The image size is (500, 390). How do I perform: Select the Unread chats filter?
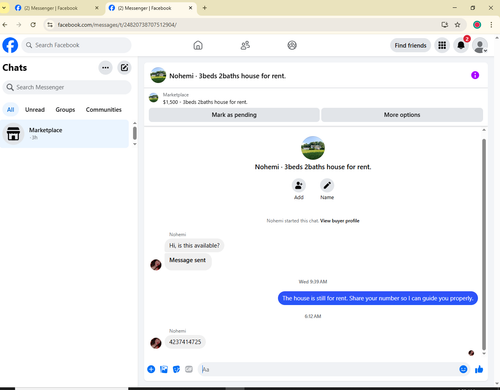pyautogui.click(x=35, y=110)
